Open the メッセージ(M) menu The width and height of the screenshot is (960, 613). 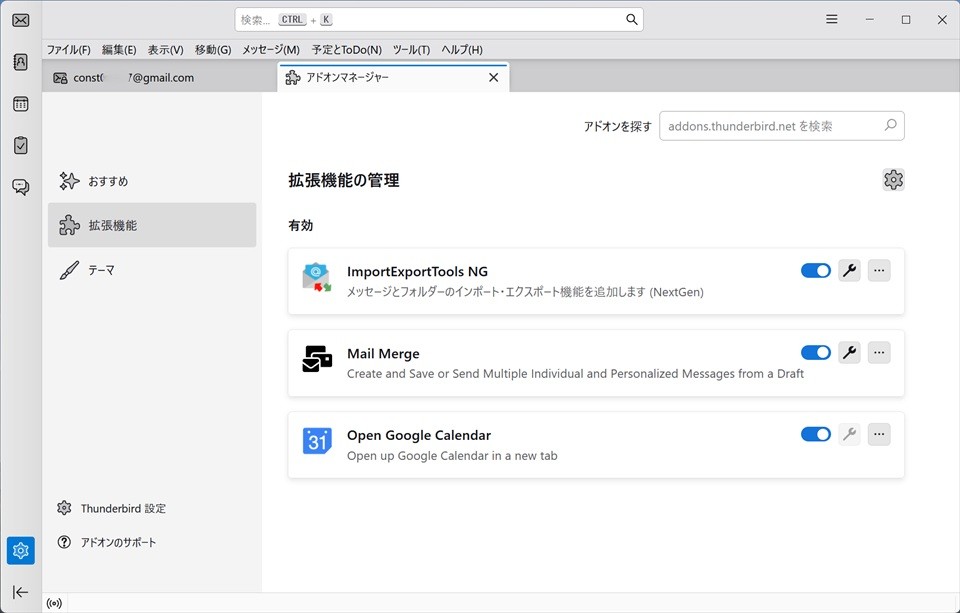tap(271, 50)
